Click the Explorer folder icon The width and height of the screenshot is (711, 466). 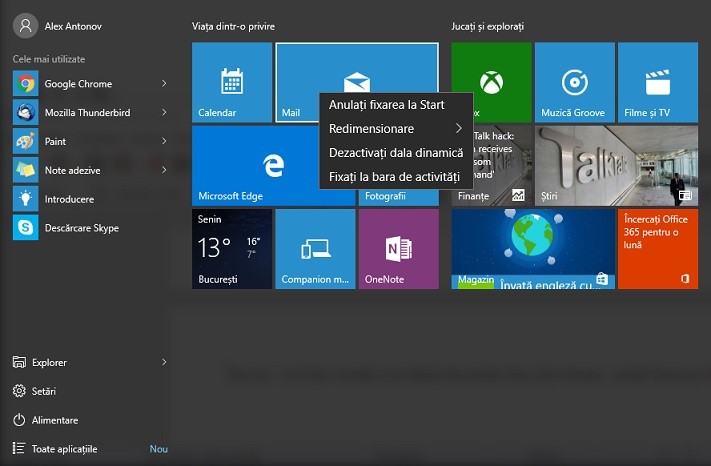click(x=19, y=362)
